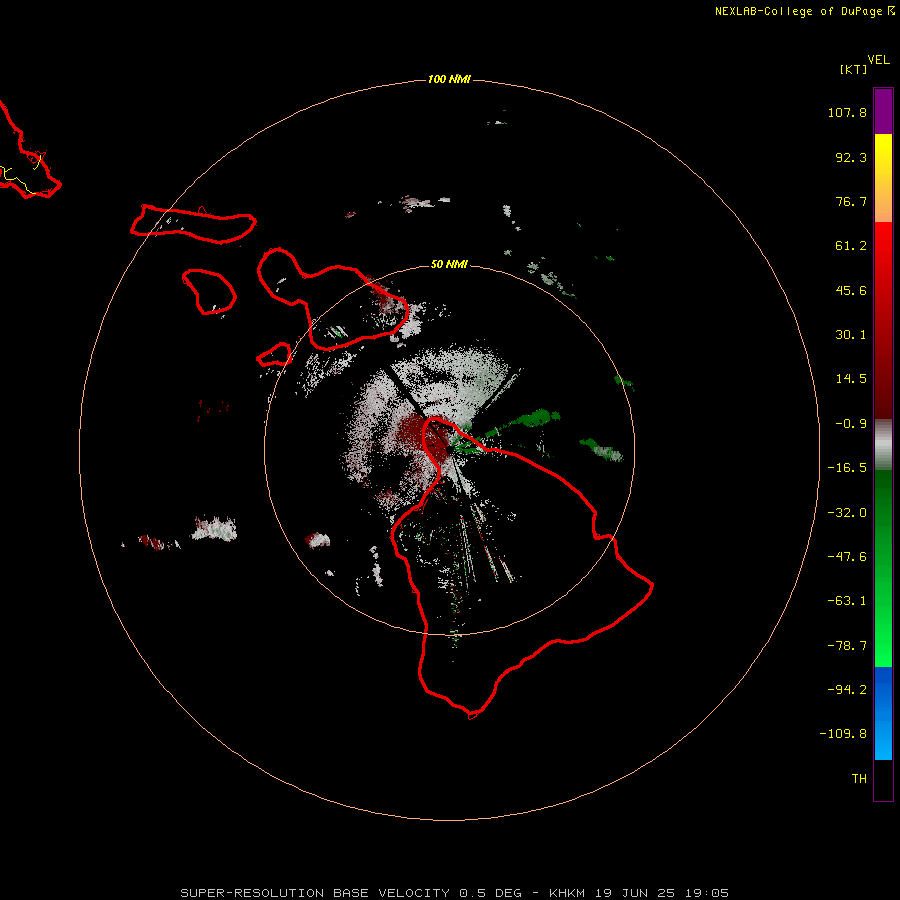The height and width of the screenshot is (900, 900).
Task: Click the TH threshold label
Action: point(859,779)
